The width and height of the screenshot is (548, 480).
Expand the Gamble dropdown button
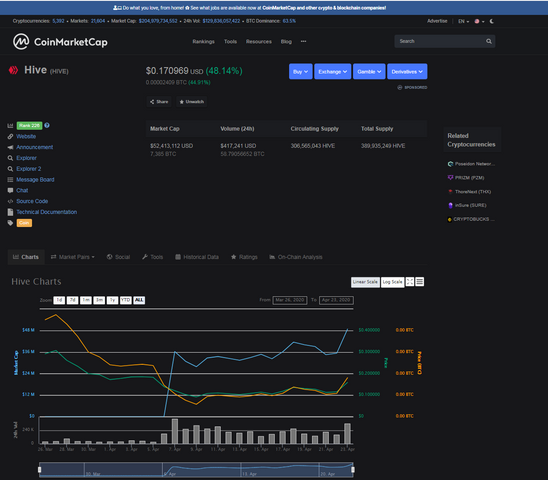369,71
